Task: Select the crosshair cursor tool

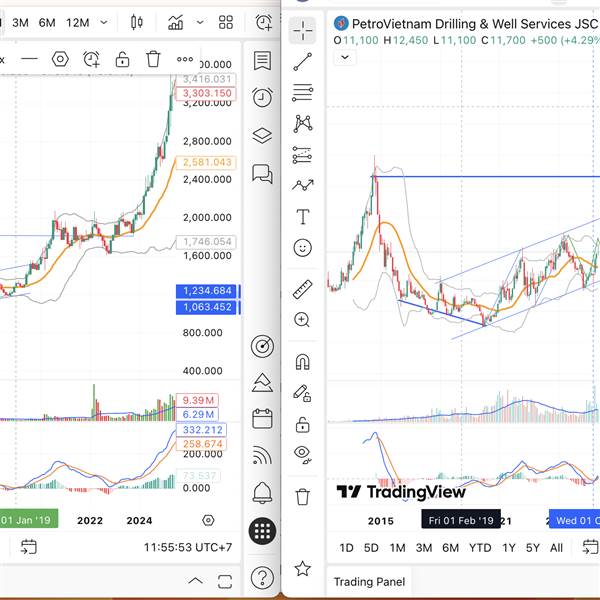Action: click(302, 30)
